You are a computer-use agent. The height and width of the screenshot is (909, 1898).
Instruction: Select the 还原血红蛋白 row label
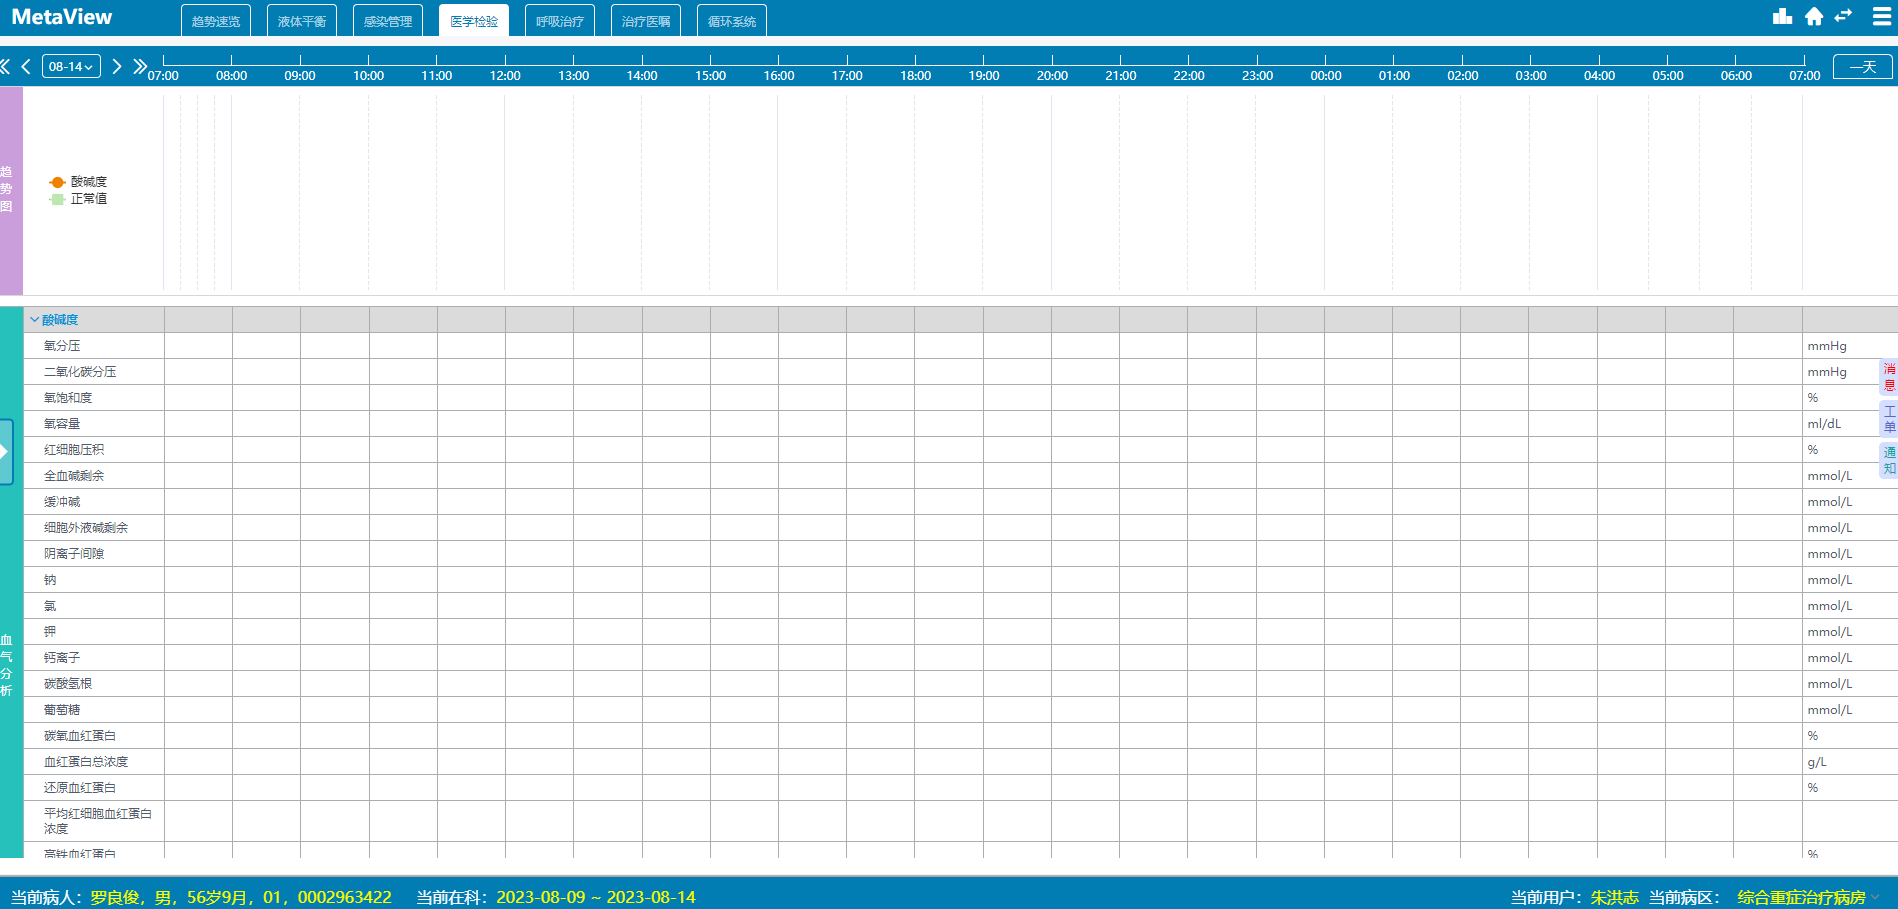click(80, 788)
